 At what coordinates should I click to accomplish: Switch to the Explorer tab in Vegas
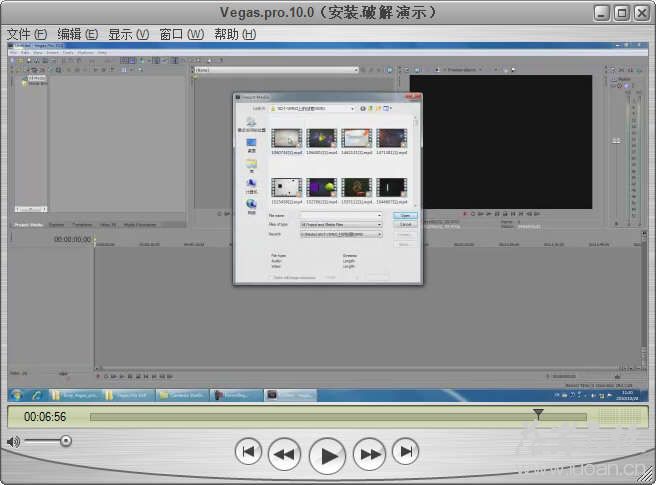[x=56, y=225]
